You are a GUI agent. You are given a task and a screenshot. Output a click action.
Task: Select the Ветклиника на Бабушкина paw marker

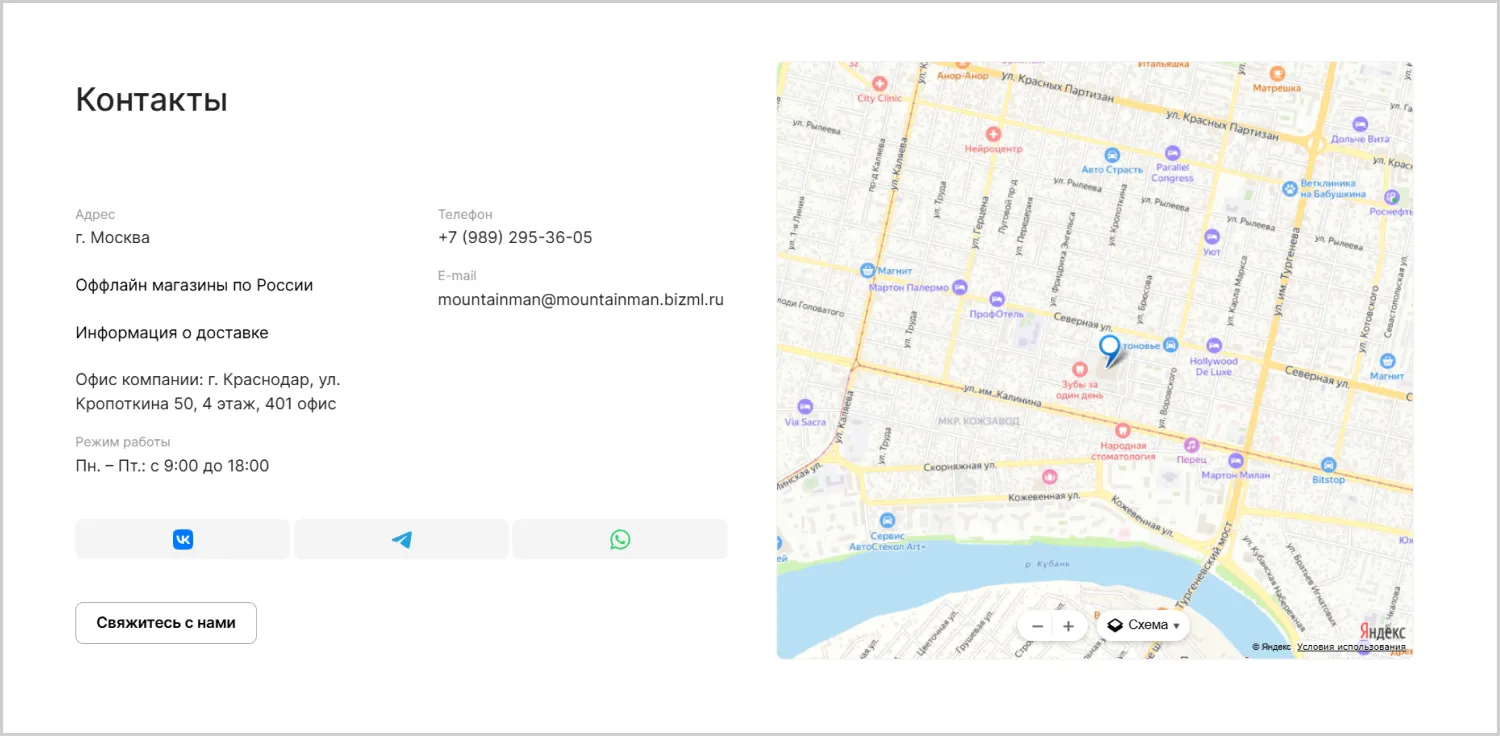pos(1290,187)
